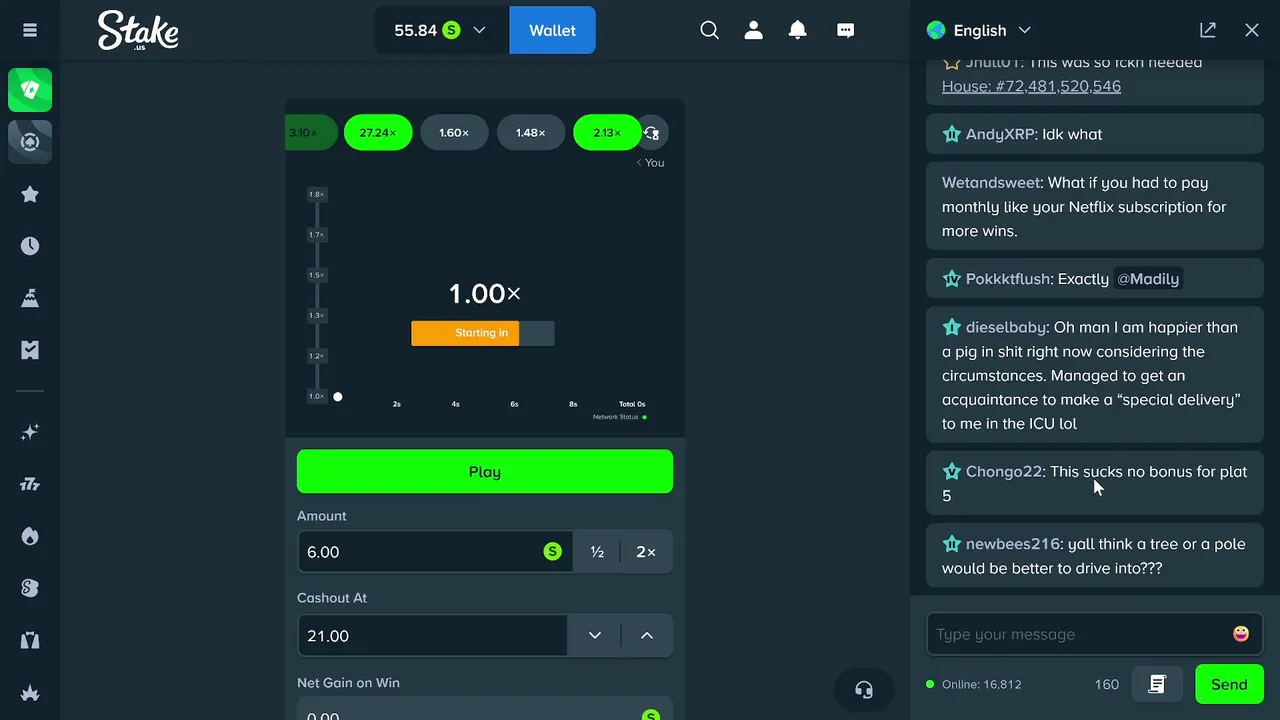Click the @Madily mention tag
Image resolution: width=1280 pixels, height=720 pixels.
click(1148, 279)
